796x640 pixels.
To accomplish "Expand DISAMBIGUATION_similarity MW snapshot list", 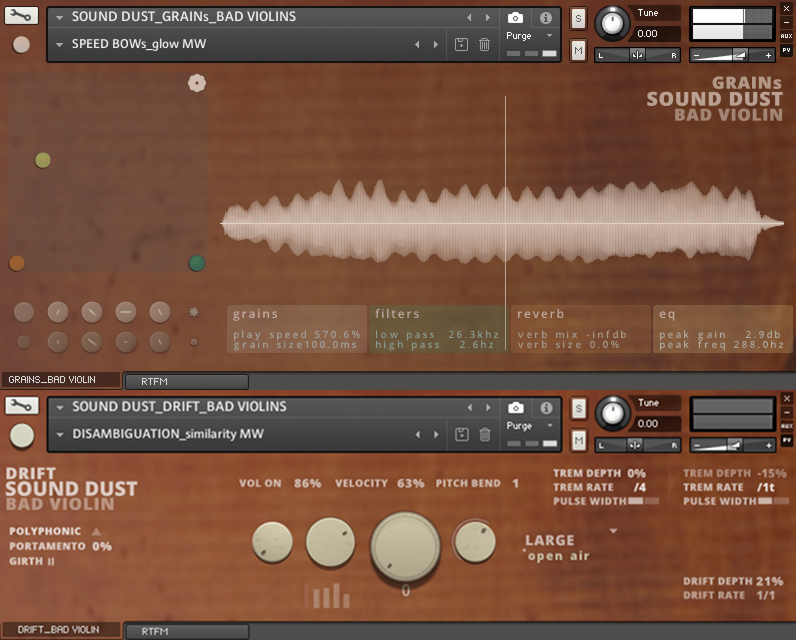I will pos(60,434).
